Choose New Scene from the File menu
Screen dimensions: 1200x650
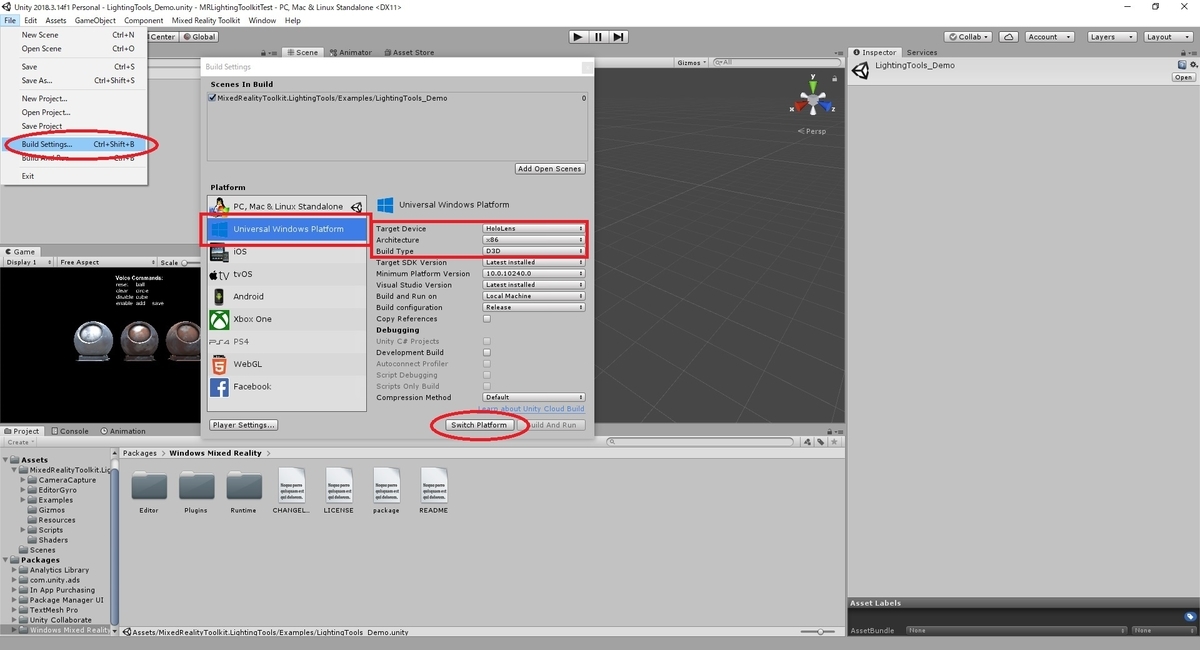tap(75, 35)
